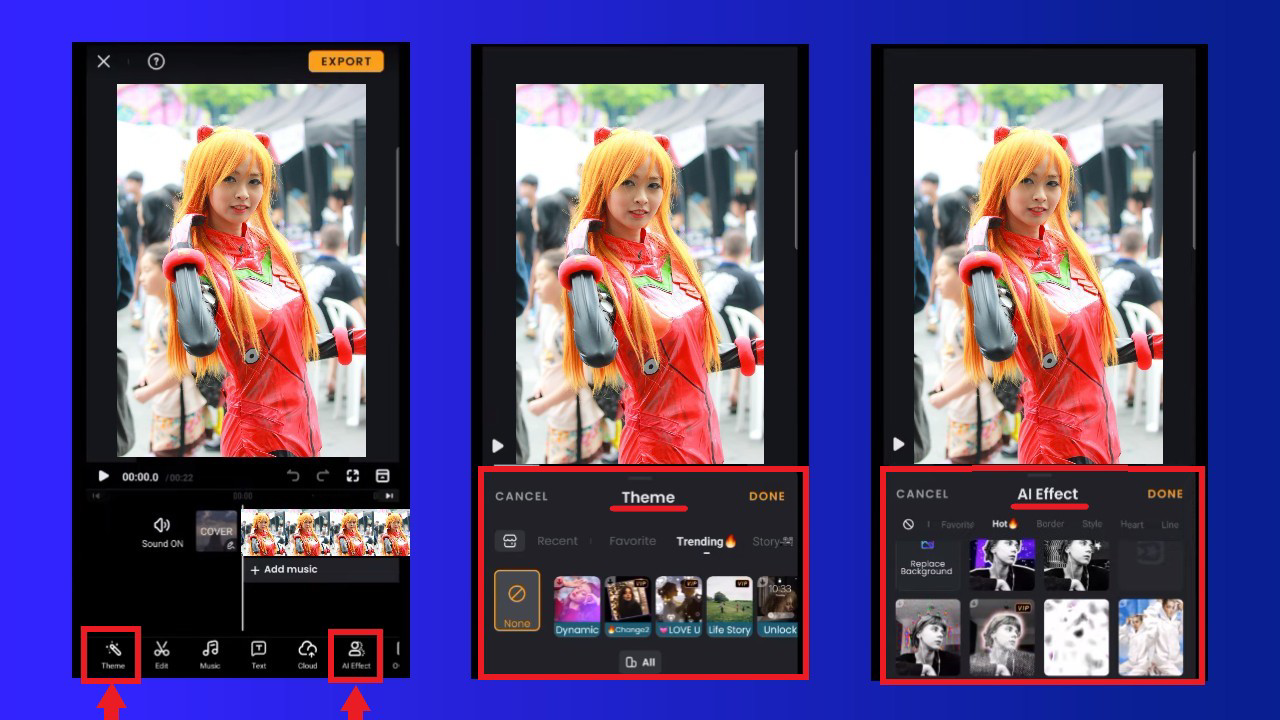Choose the None theme option
The width and height of the screenshot is (1280, 720).
tap(517, 601)
